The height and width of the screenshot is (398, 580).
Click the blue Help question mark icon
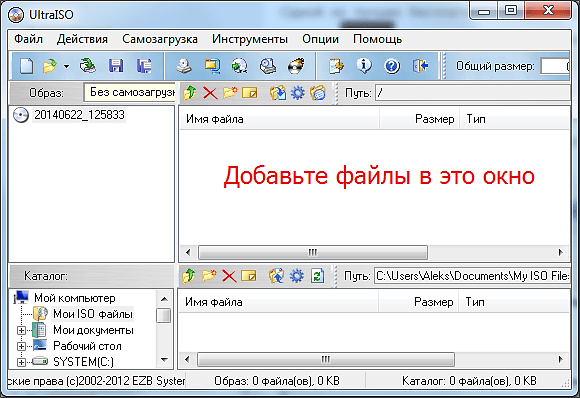tap(392, 66)
